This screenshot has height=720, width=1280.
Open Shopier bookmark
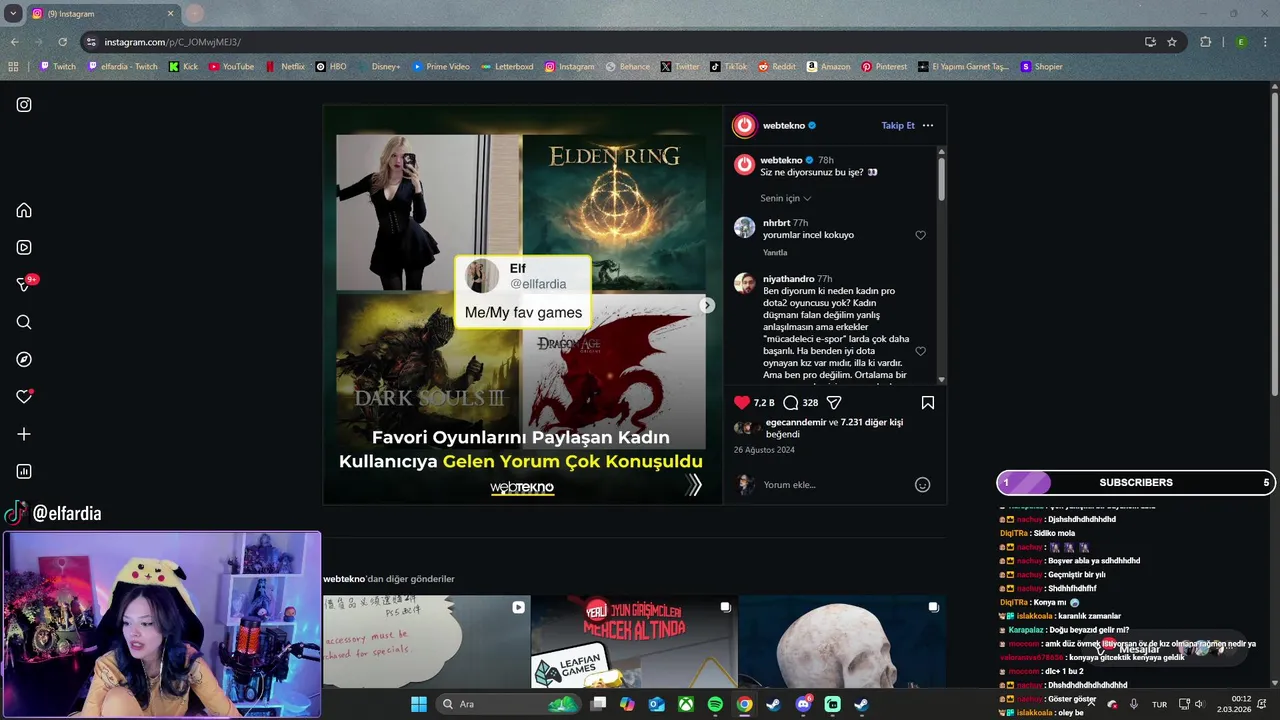(x=1041, y=67)
